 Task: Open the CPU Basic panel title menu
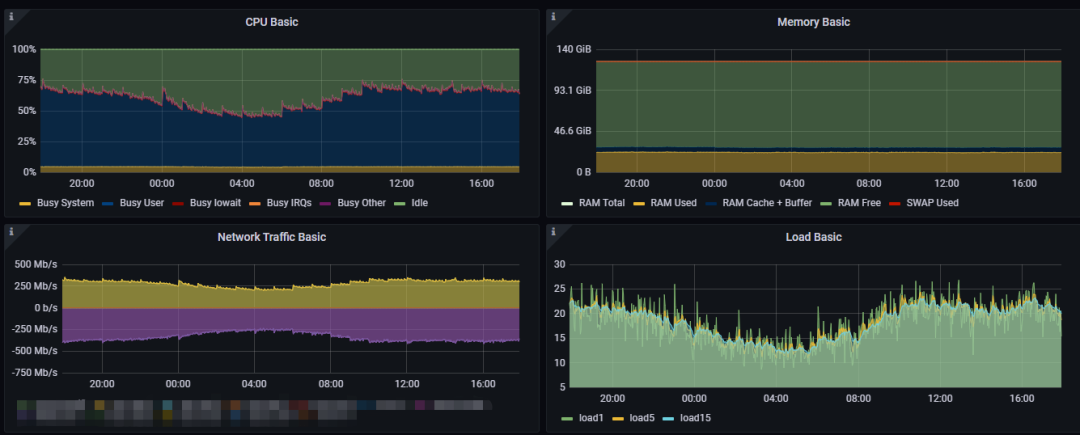tap(271, 22)
